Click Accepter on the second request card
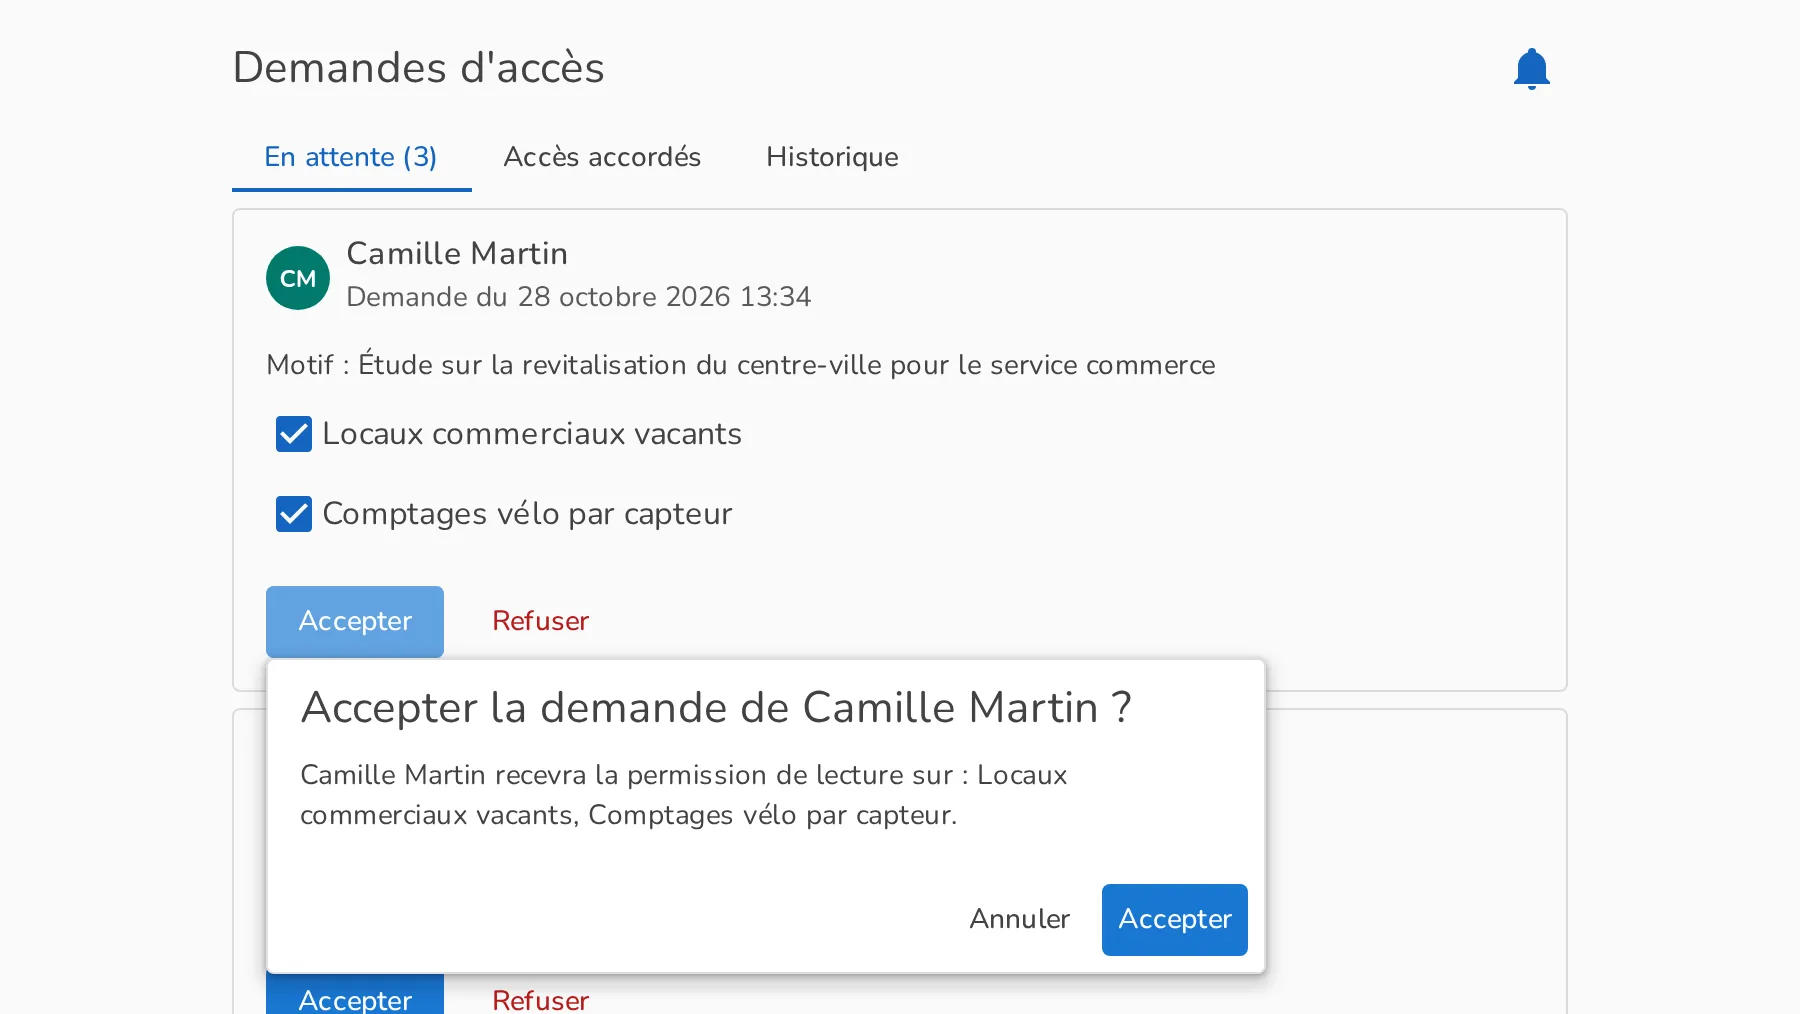The image size is (1800, 1014). (355, 995)
